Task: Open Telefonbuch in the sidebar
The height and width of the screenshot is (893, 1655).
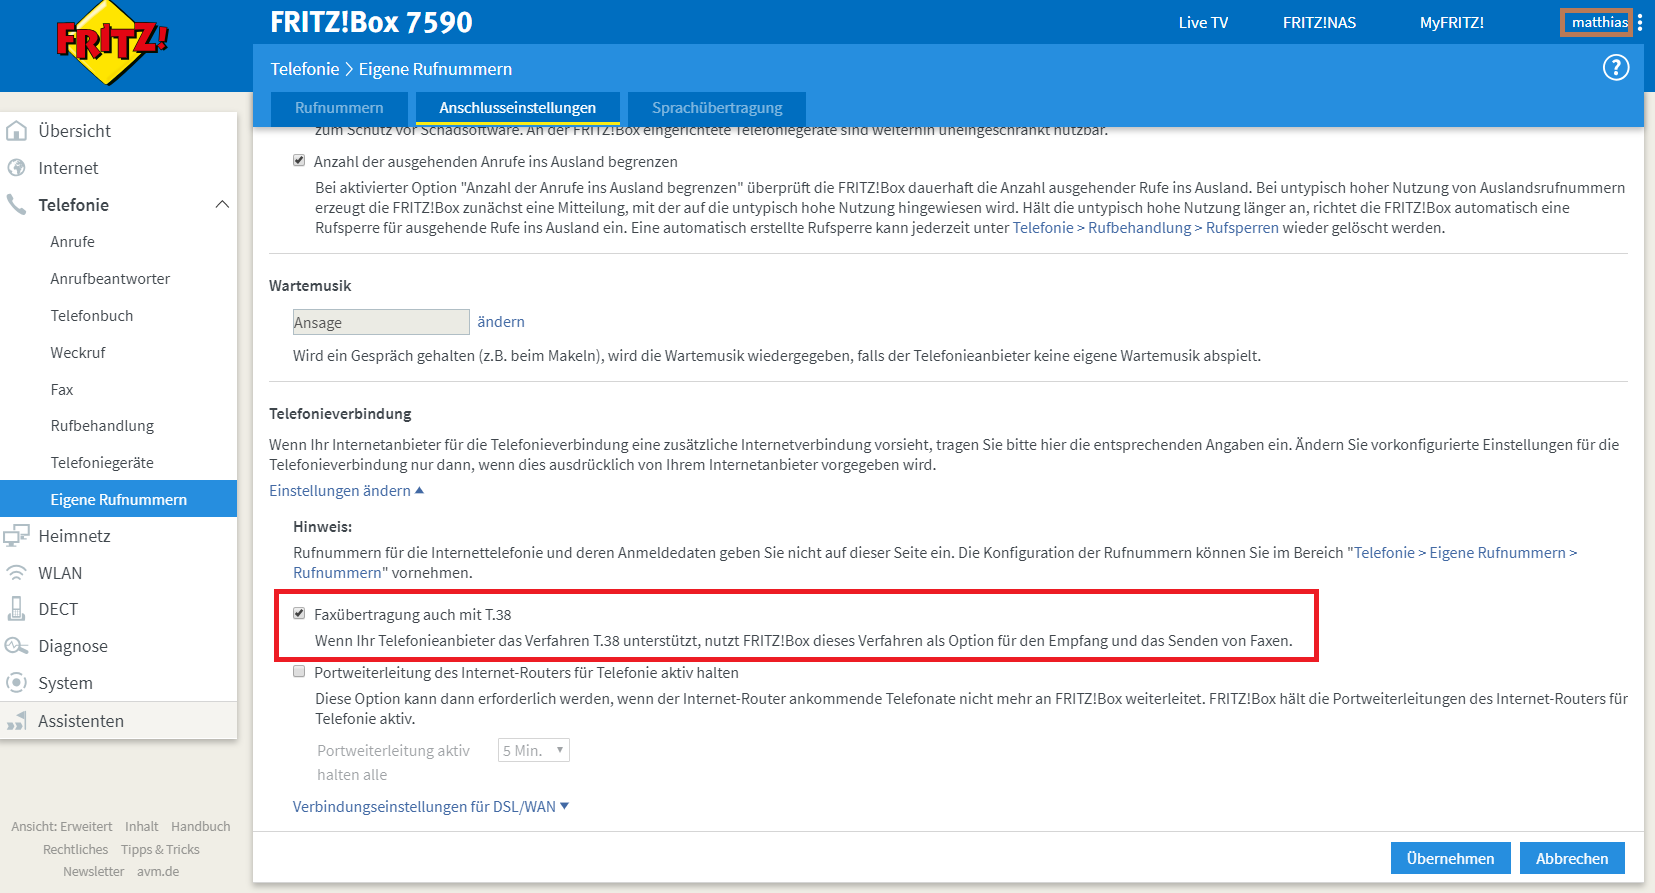Action: tap(92, 316)
